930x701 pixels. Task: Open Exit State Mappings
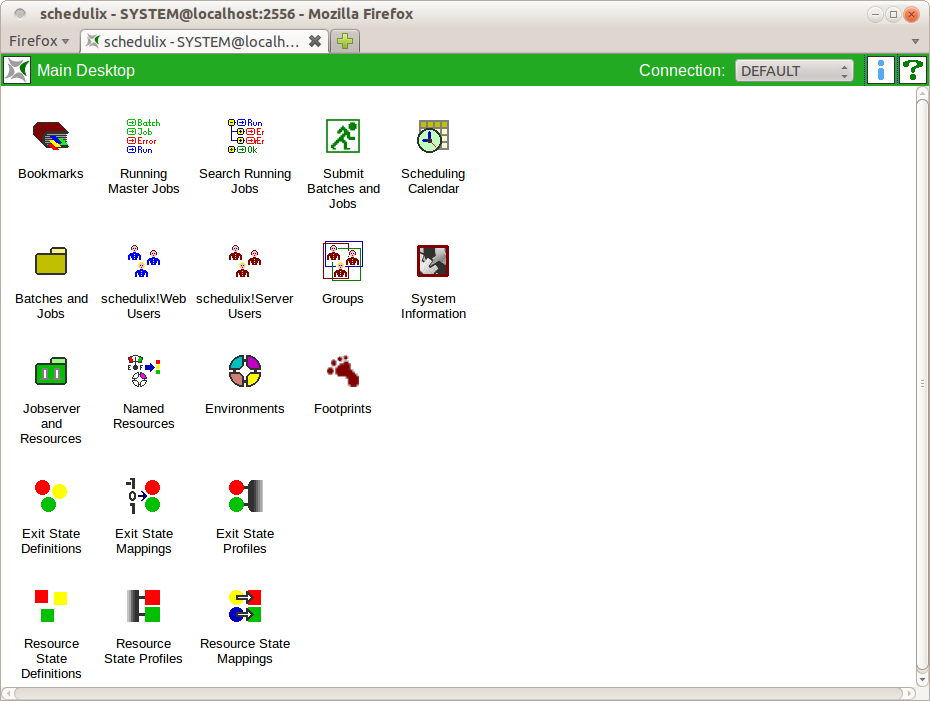coord(143,496)
